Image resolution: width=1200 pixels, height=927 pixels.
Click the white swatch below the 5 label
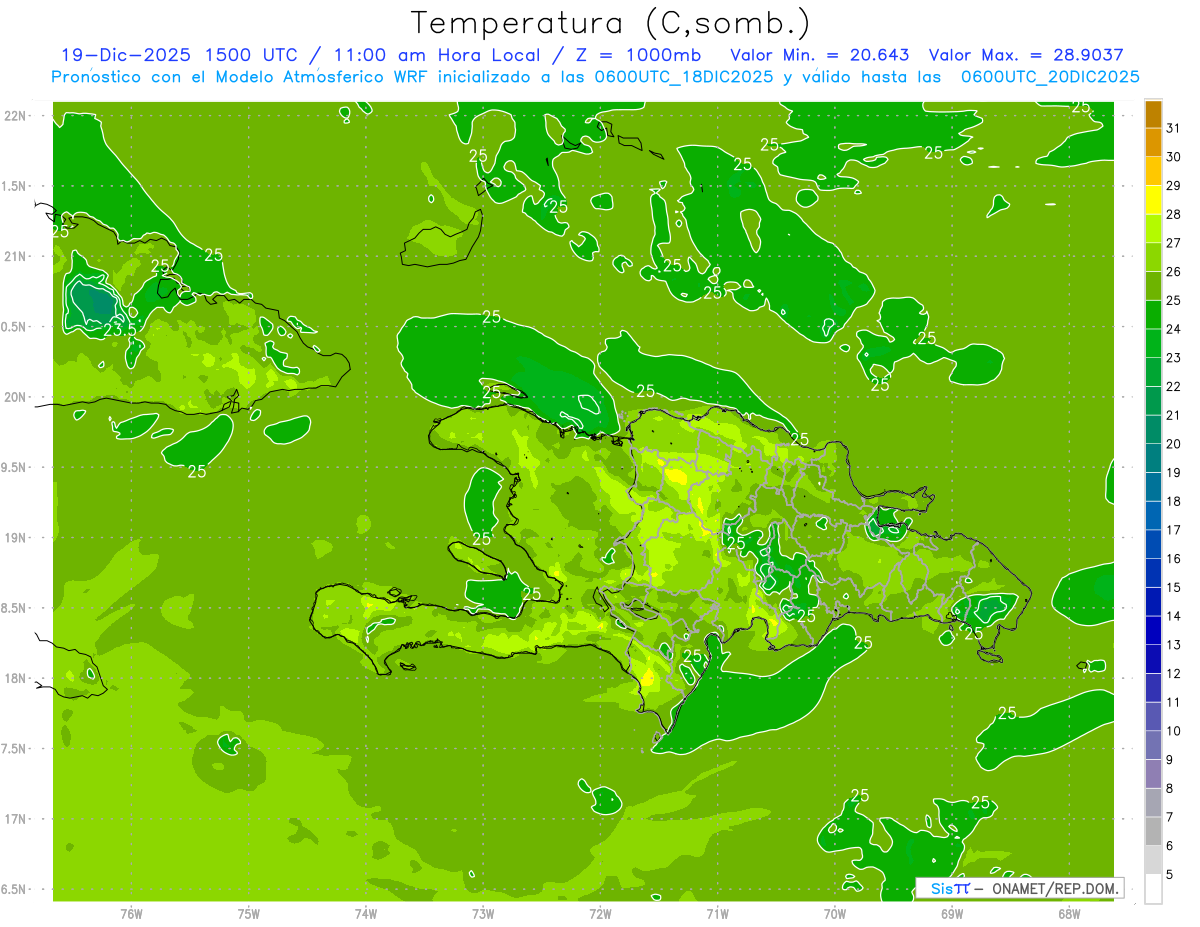[1153, 889]
